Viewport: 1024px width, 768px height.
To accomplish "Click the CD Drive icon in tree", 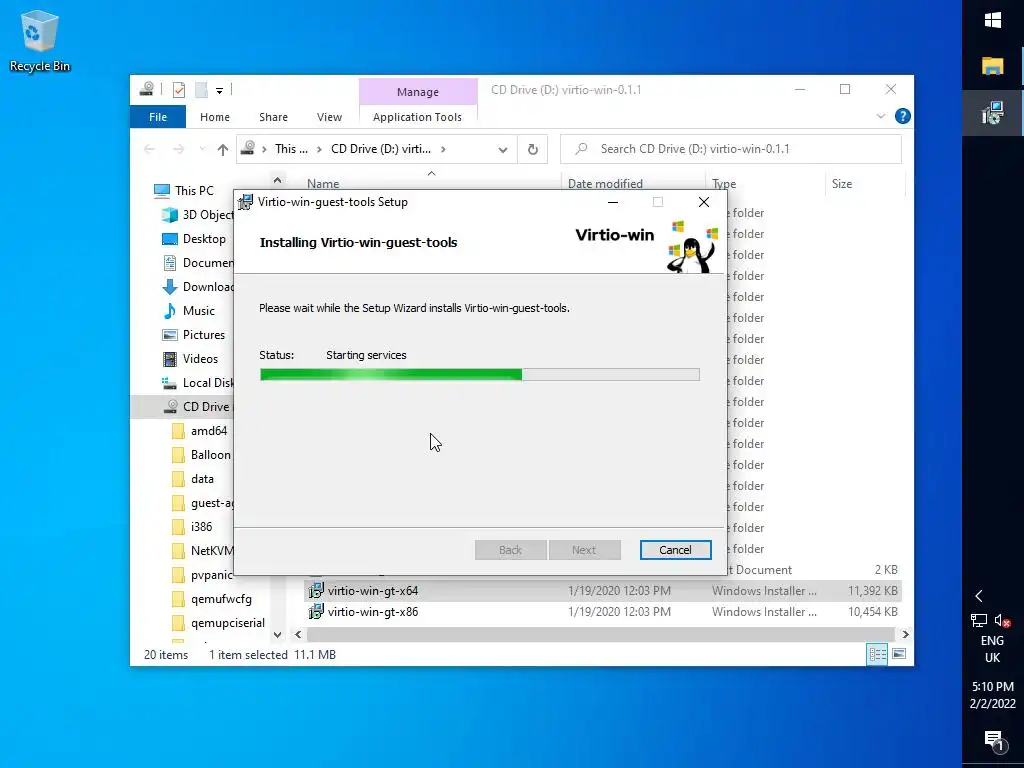I will (171, 407).
